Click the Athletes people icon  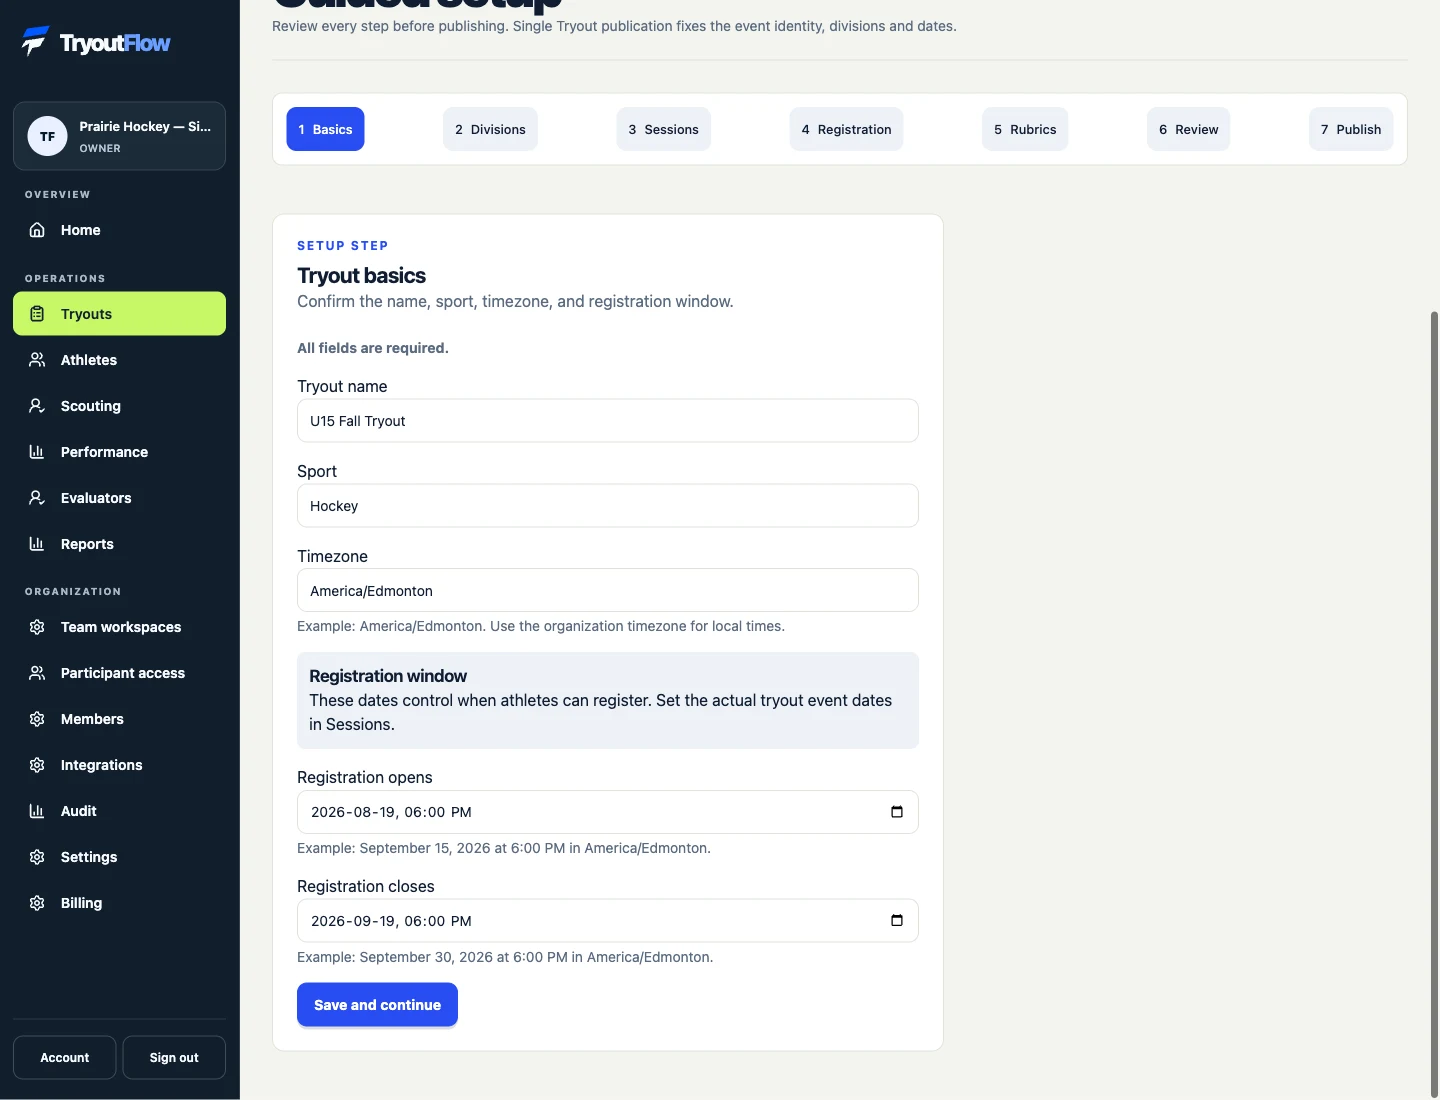click(37, 360)
